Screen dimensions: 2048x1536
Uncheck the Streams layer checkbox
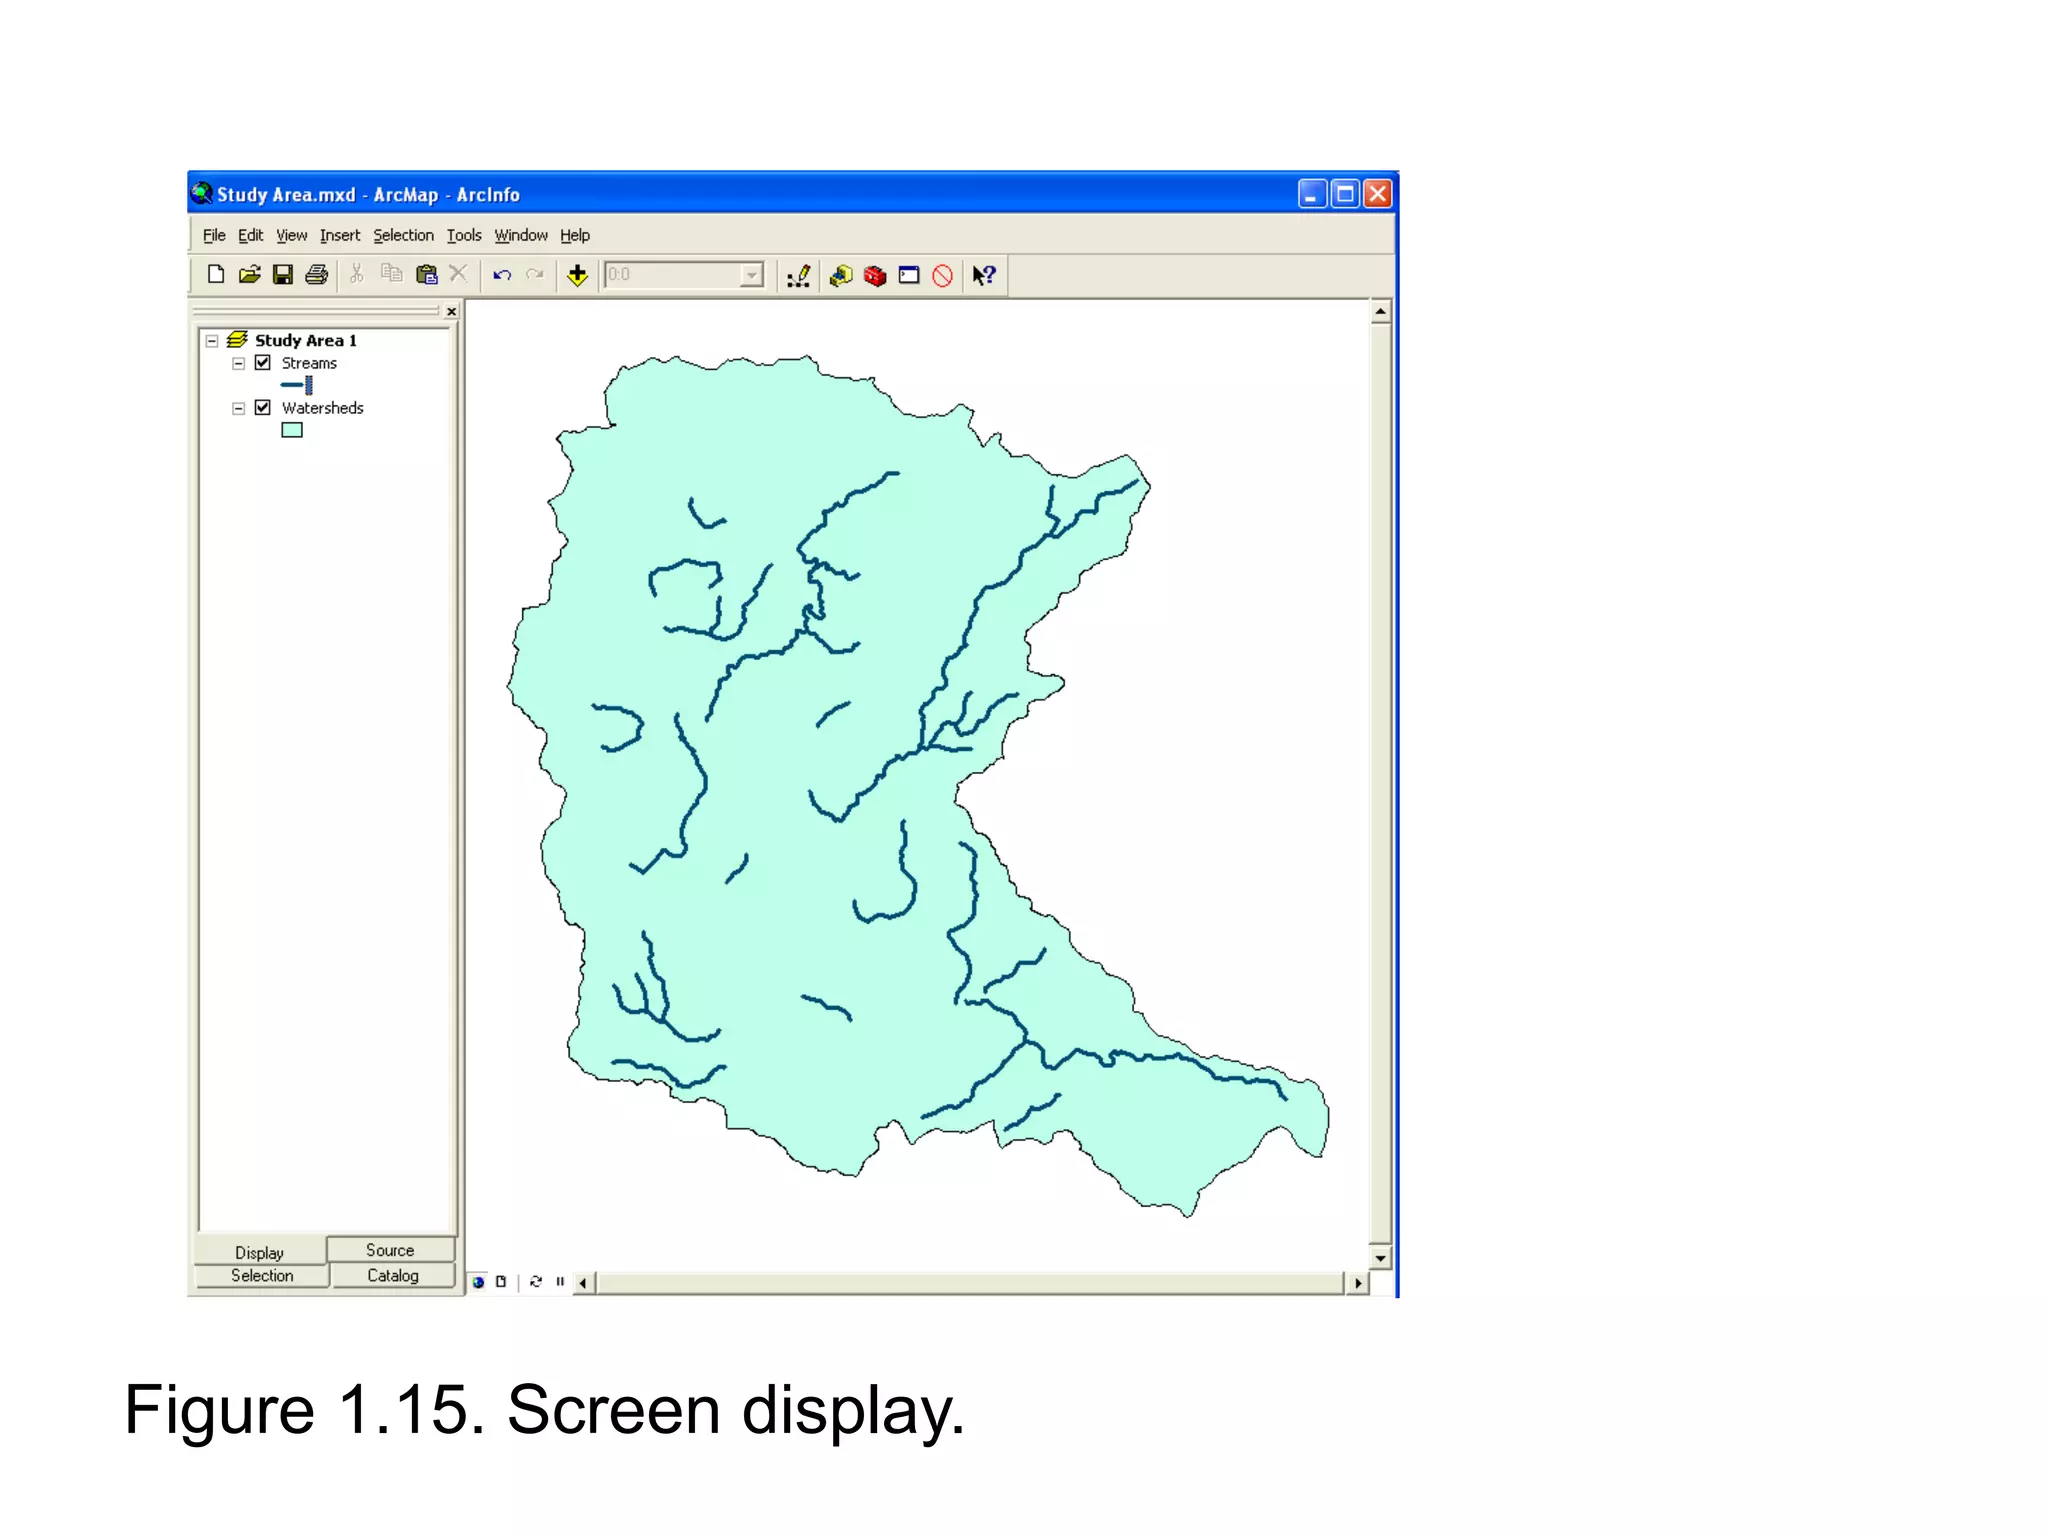click(263, 363)
